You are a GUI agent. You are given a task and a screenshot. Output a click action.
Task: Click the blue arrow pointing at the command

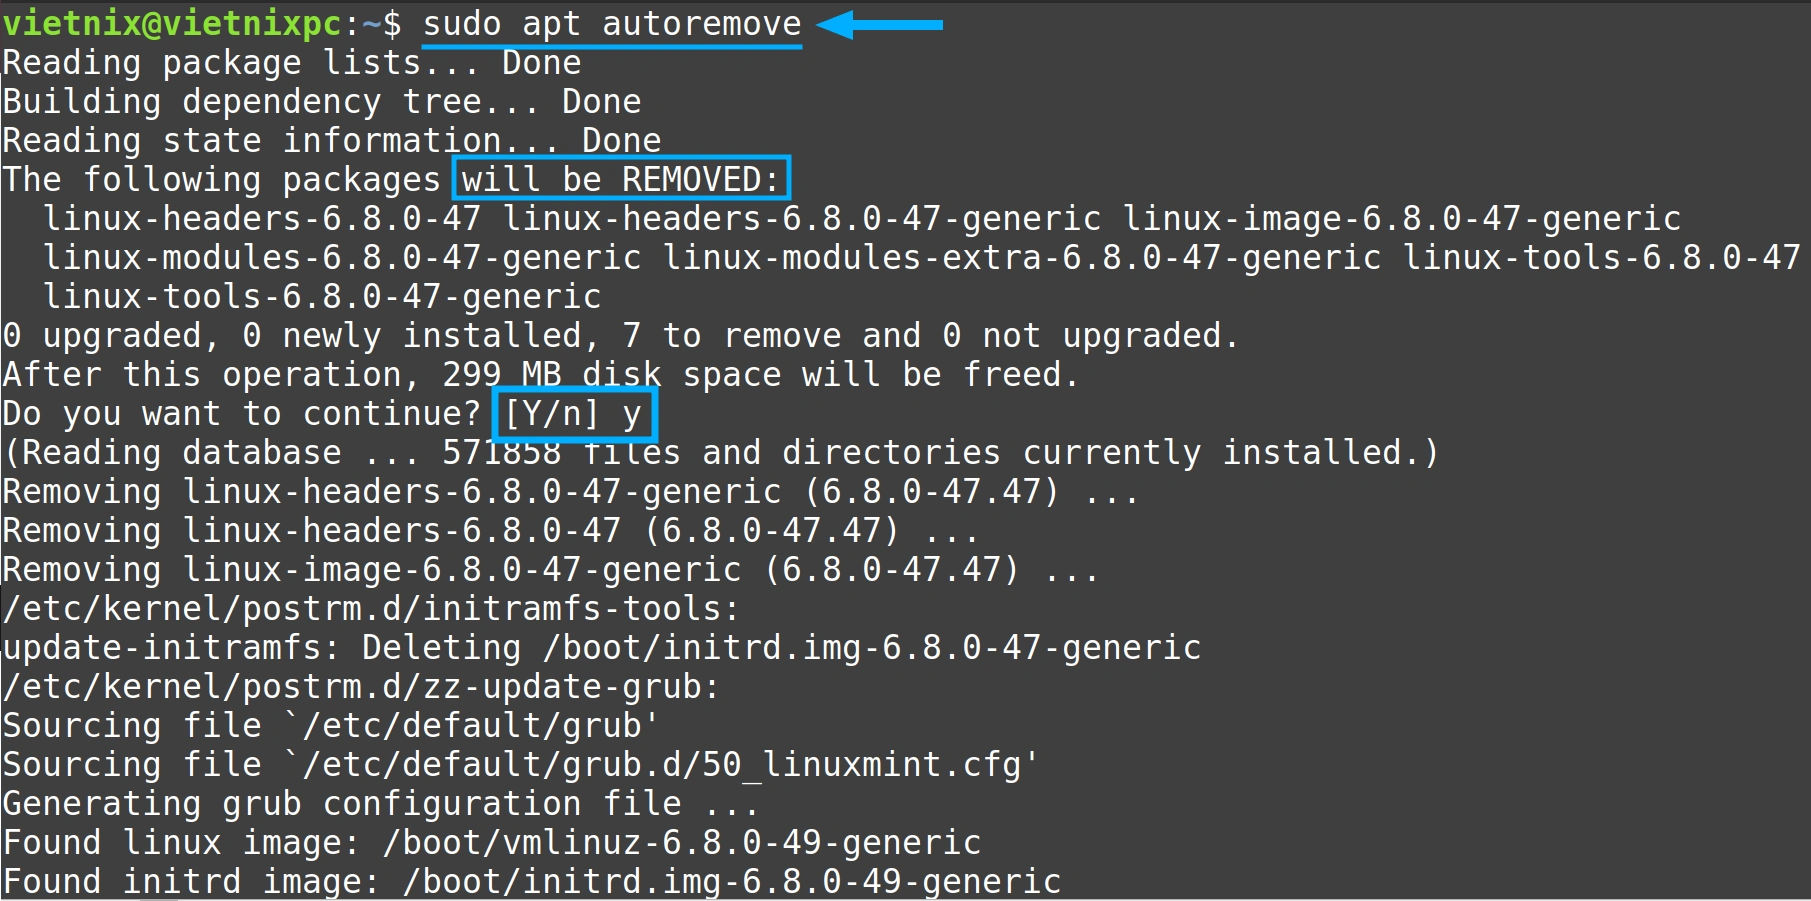(x=879, y=24)
